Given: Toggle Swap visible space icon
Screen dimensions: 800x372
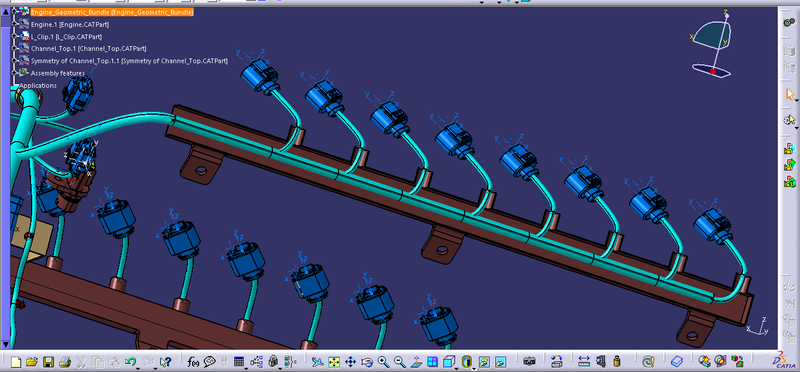Looking at the screenshot, I should click(500, 362).
